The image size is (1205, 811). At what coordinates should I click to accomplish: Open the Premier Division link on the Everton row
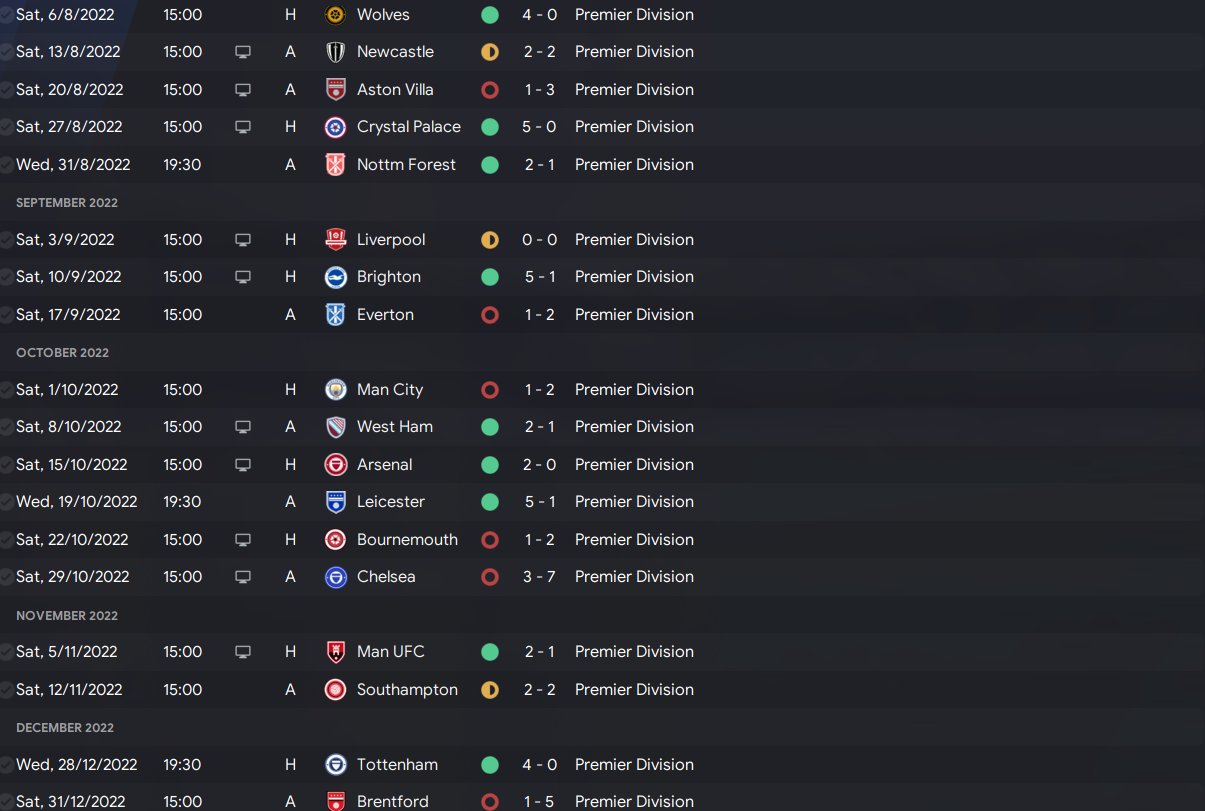(x=634, y=315)
